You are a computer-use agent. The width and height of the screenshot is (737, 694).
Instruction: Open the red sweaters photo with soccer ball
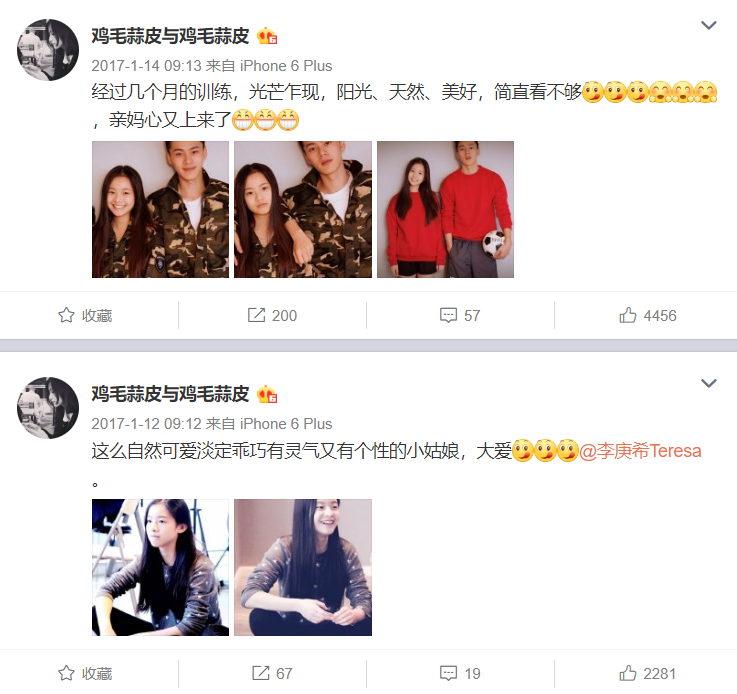[445, 210]
